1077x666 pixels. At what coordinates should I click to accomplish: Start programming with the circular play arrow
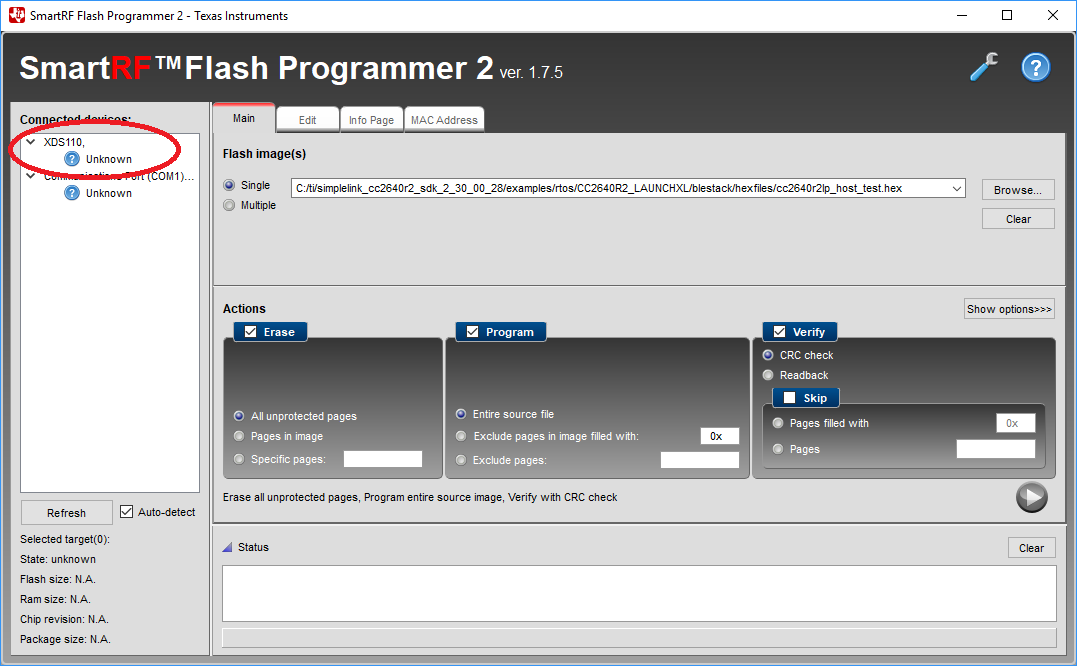point(1031,497)
